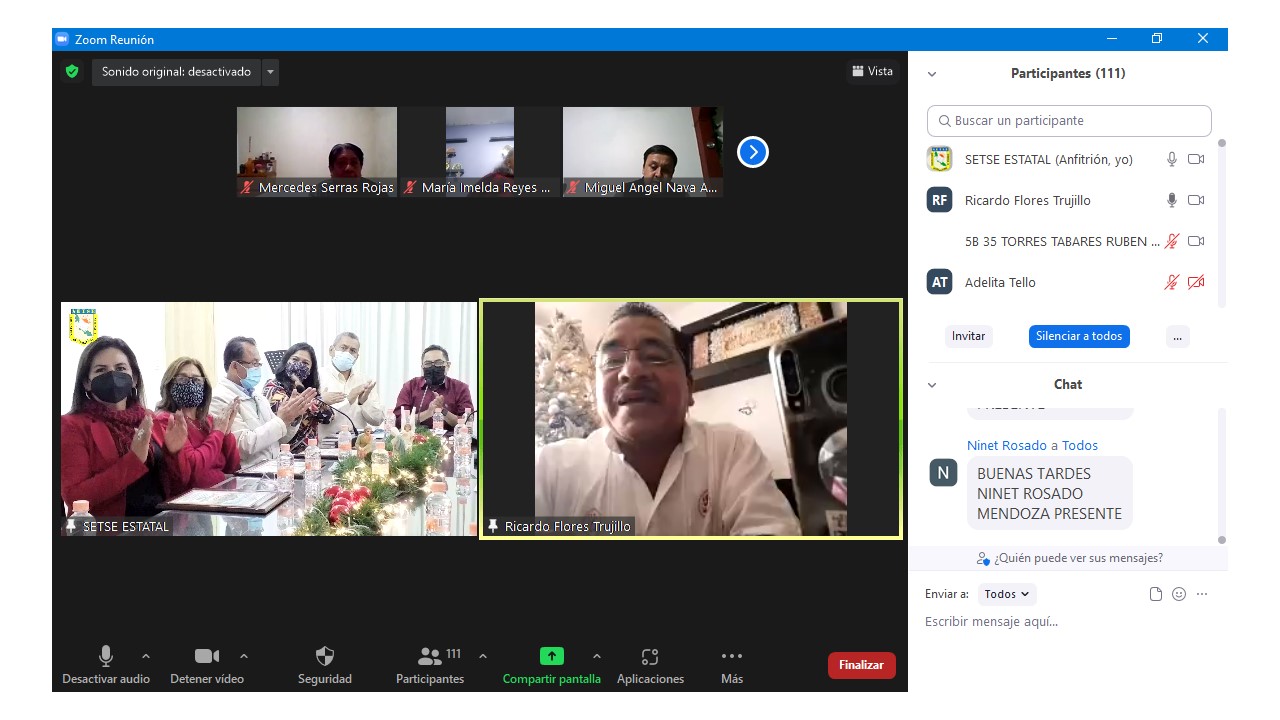Click the Ricardo Flores Trujillo video tile

pyautogui.click(x=691, y=419)
